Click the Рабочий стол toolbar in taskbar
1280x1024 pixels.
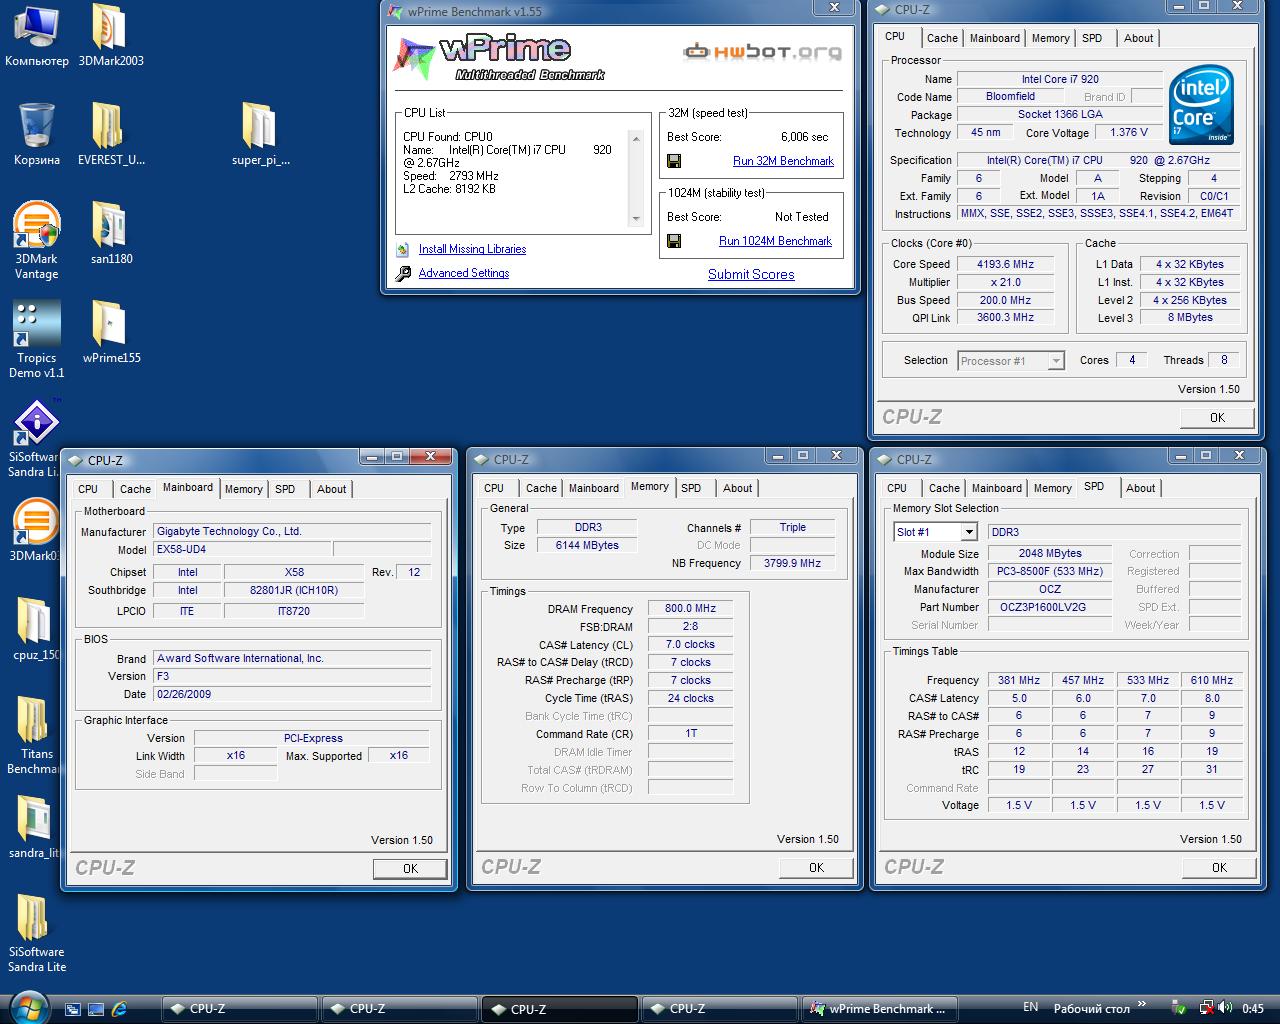(1092, 1008)
